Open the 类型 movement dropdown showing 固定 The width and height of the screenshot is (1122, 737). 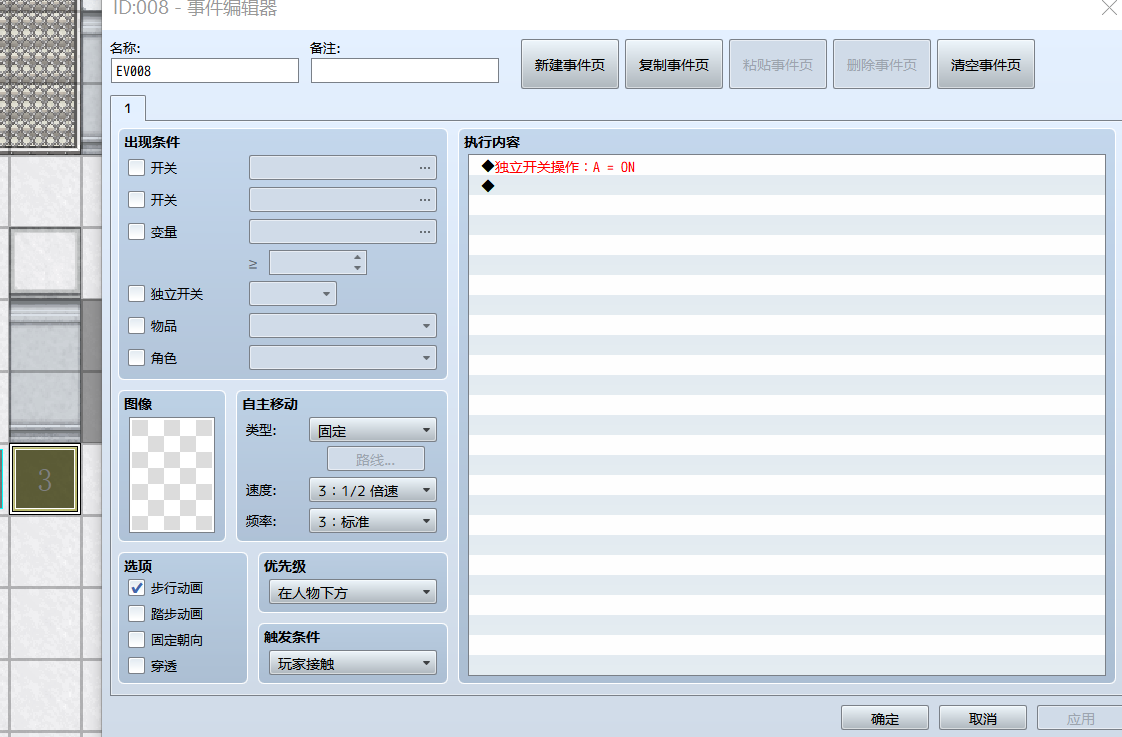373,430
